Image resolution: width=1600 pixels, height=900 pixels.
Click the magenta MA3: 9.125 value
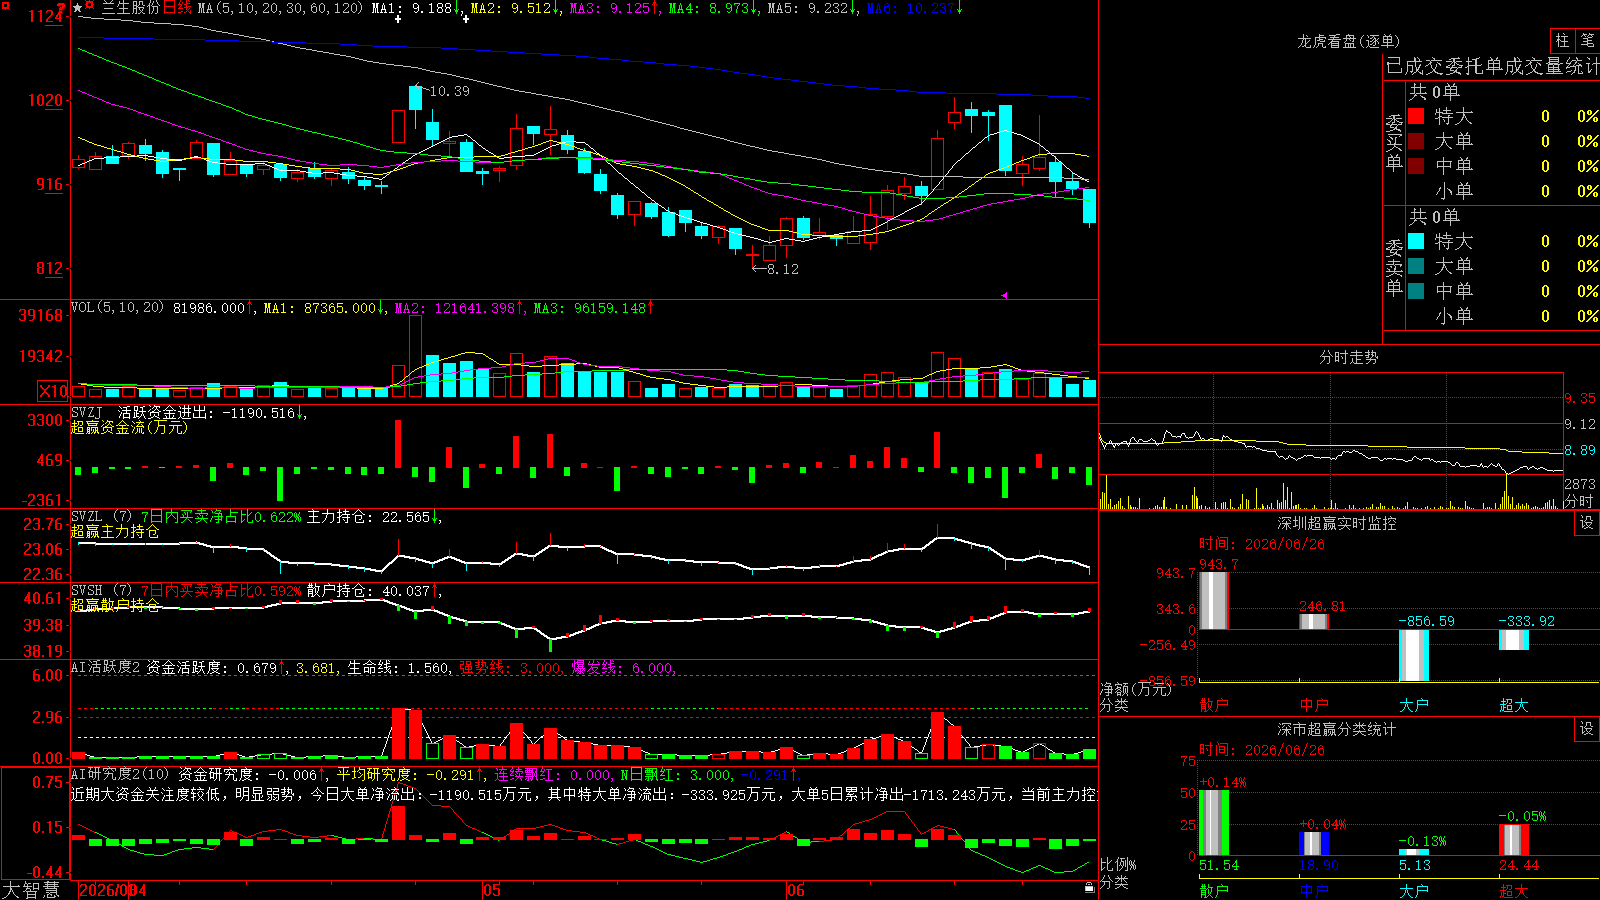610,8
